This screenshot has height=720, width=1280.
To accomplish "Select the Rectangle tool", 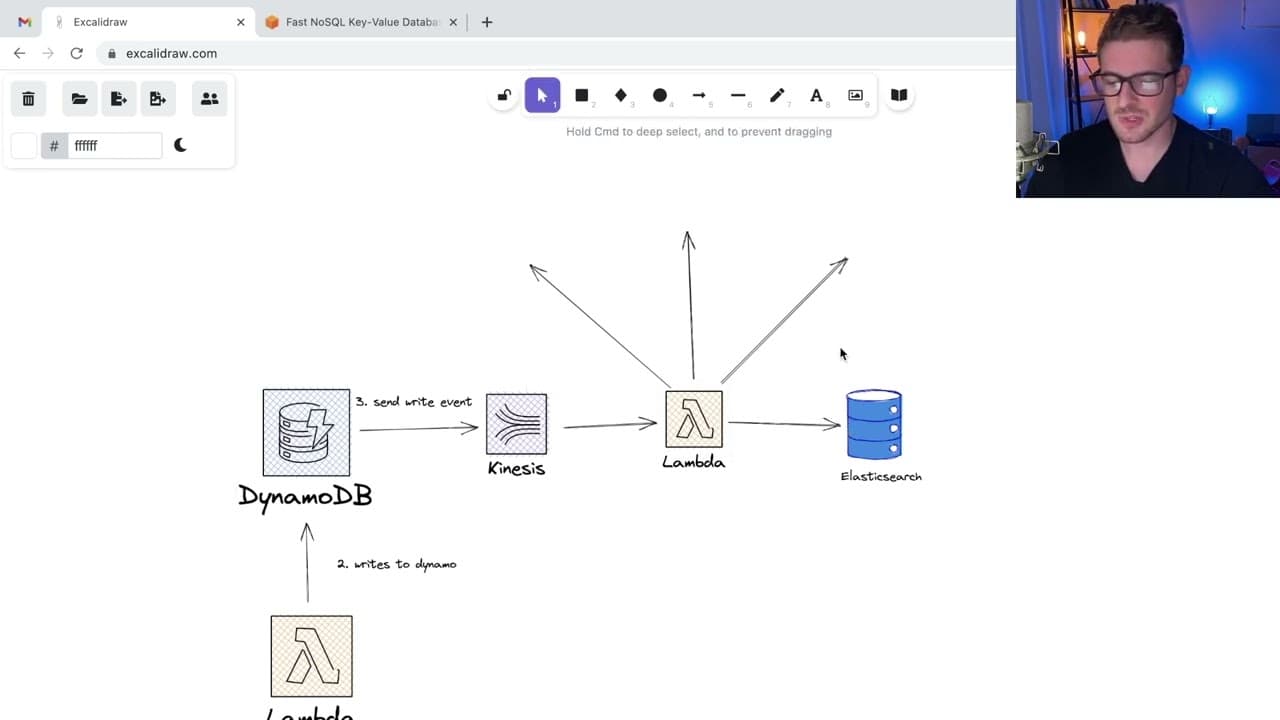I will 581,95.
